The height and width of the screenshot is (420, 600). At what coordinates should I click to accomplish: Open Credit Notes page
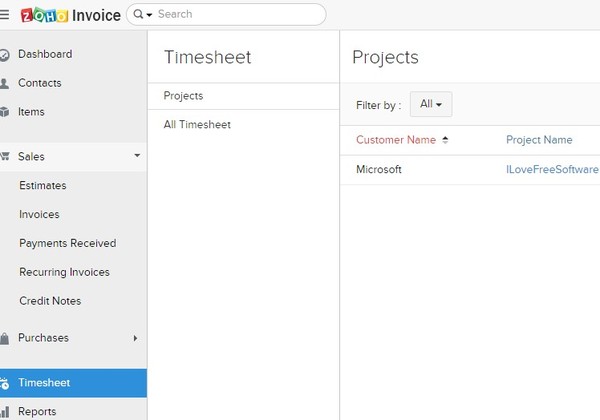[x=50, y=301]
